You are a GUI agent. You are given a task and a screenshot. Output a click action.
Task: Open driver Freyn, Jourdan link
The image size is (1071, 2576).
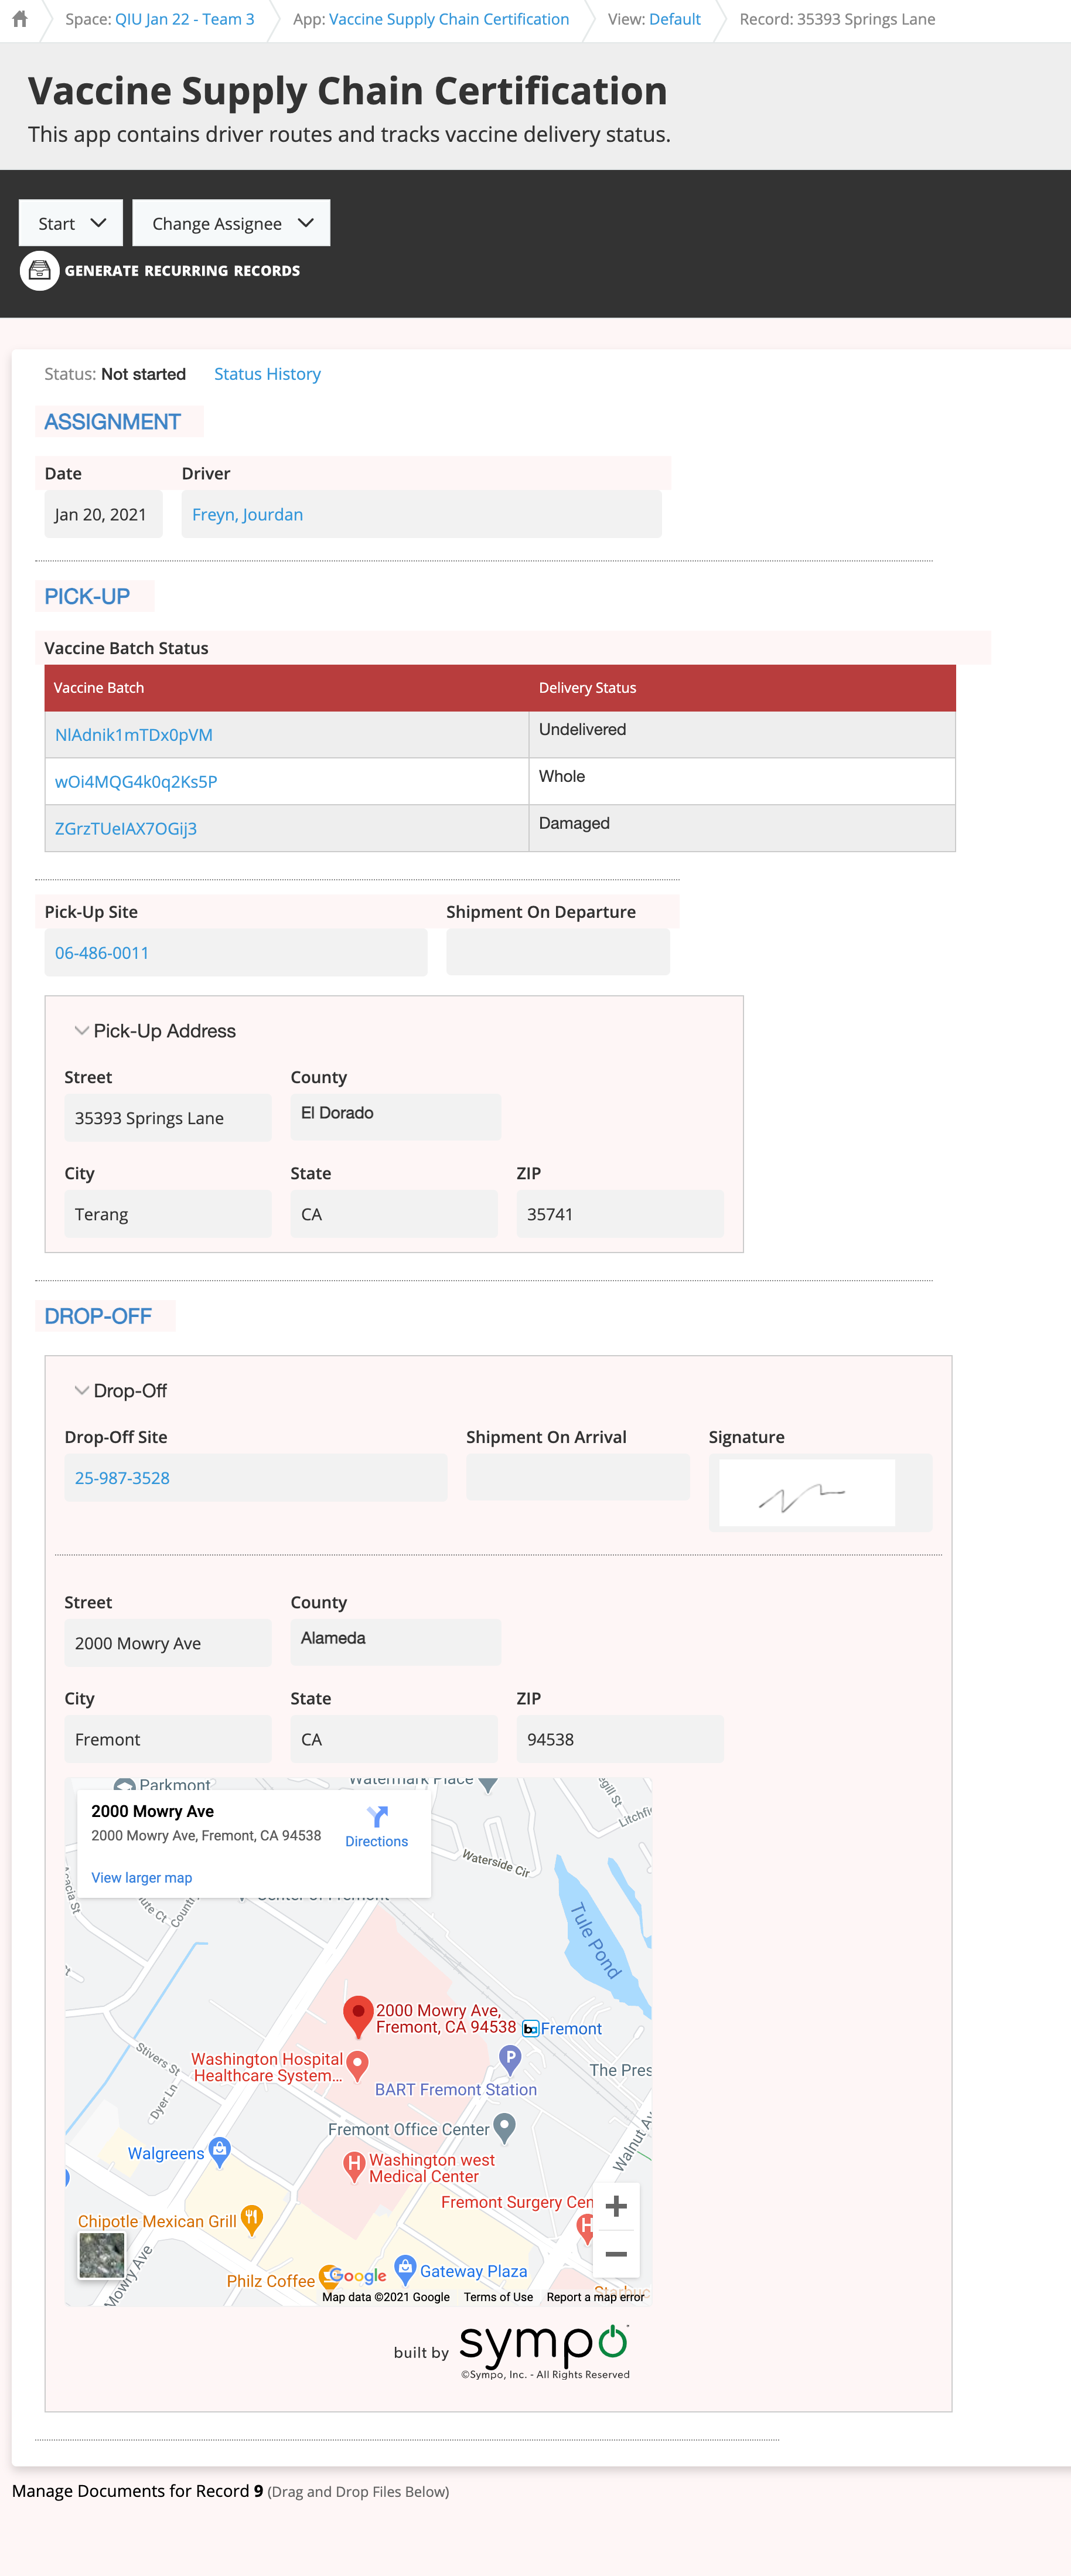(247, 515)
